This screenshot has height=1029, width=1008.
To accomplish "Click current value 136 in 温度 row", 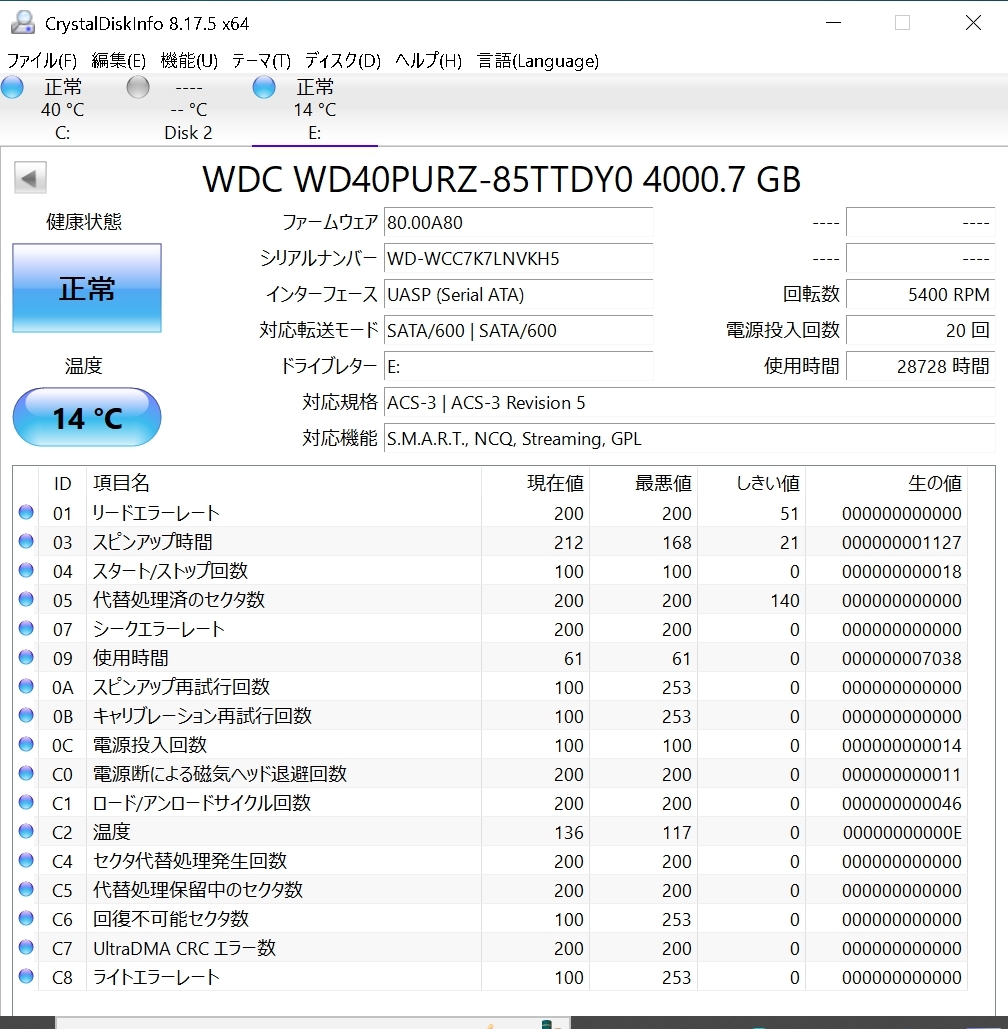I will point(569,832).
